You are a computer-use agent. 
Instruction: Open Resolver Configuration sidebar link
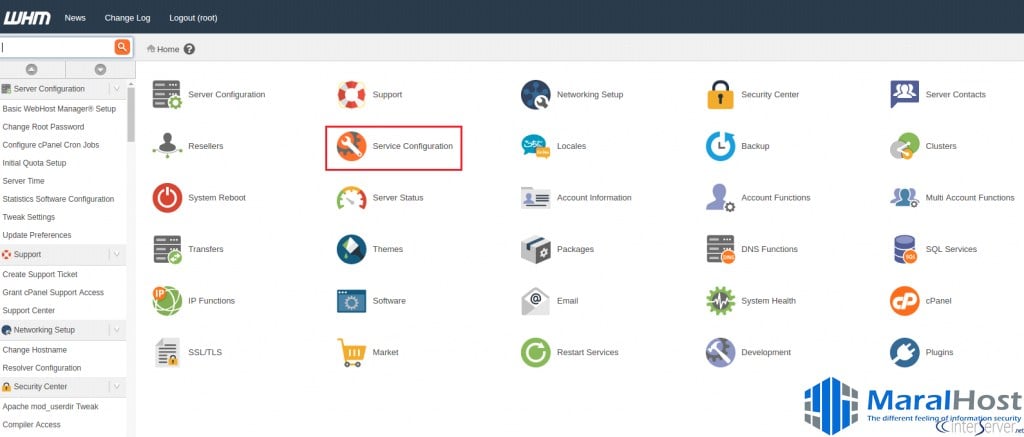pos(42,368)
